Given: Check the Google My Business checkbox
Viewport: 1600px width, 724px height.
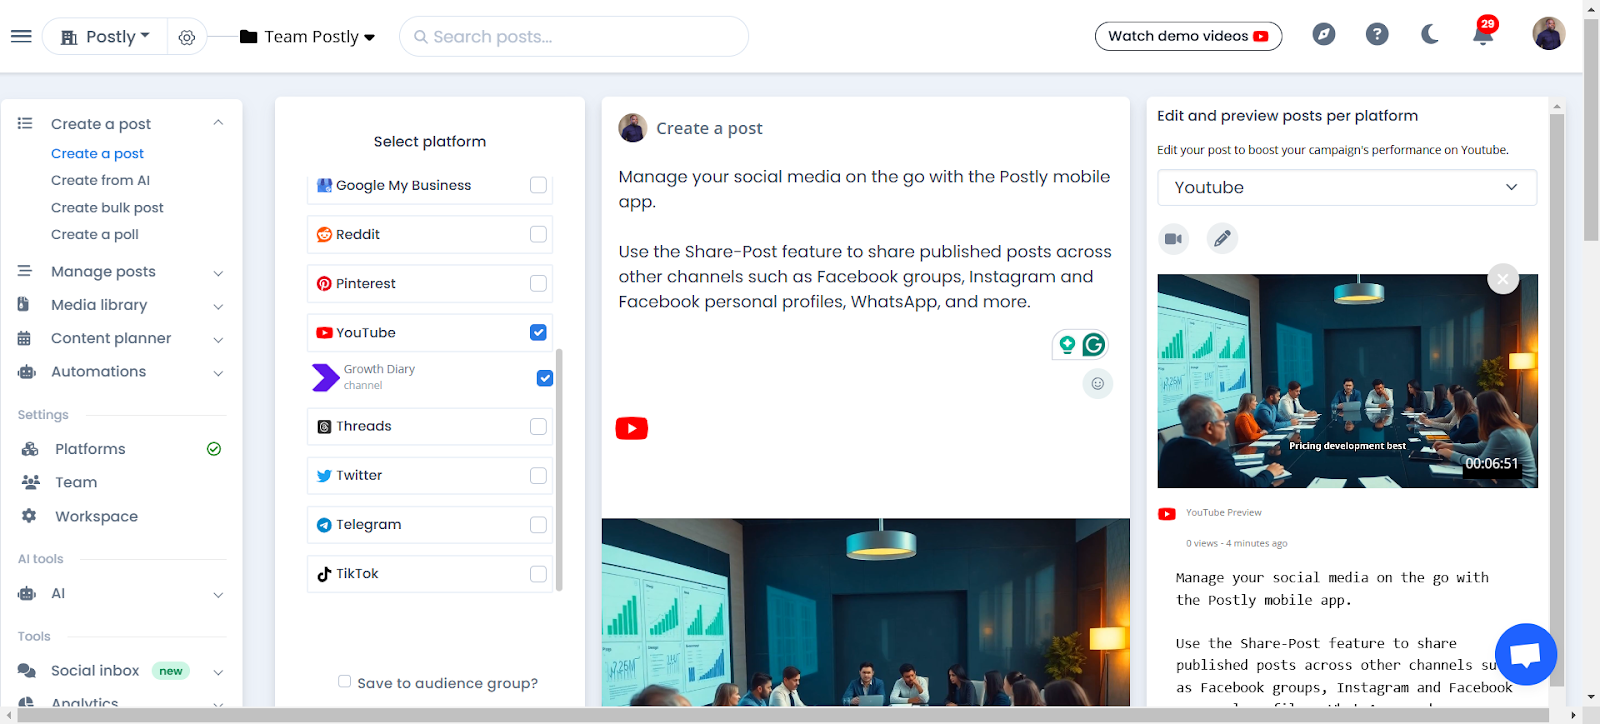Looking at the screenshot, I should point(538,185).
